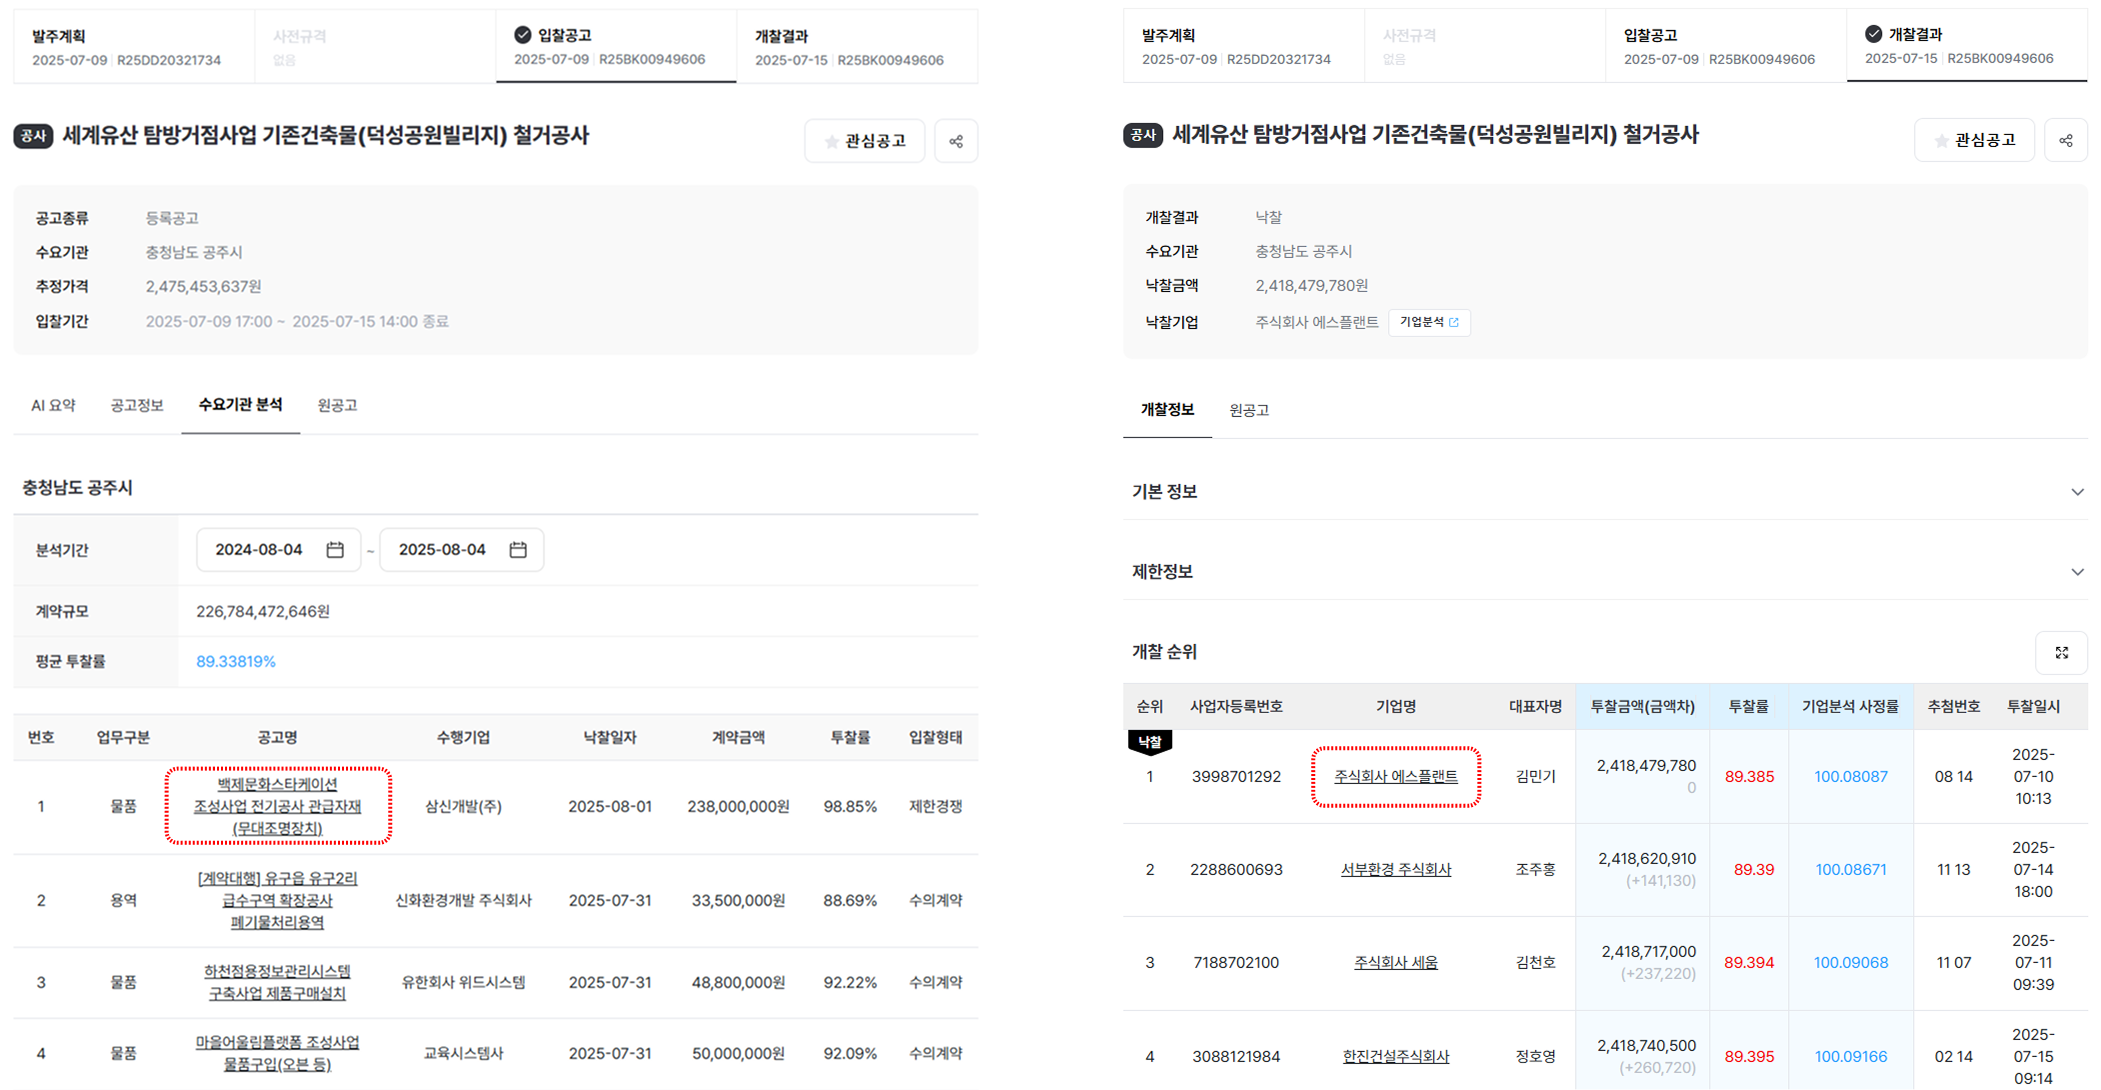
Task: Click fullscreen expand icon beside 개찰 순위
Action: click(x=2061, y=653)
